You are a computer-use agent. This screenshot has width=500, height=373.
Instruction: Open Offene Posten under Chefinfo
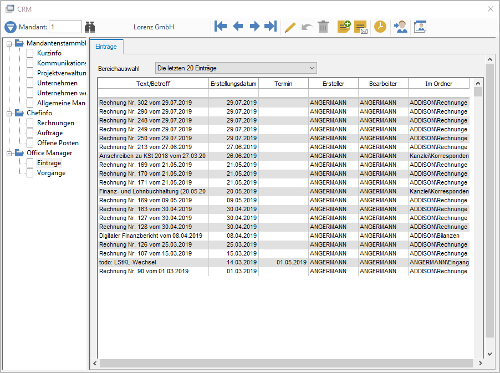(x=58, y=143)
